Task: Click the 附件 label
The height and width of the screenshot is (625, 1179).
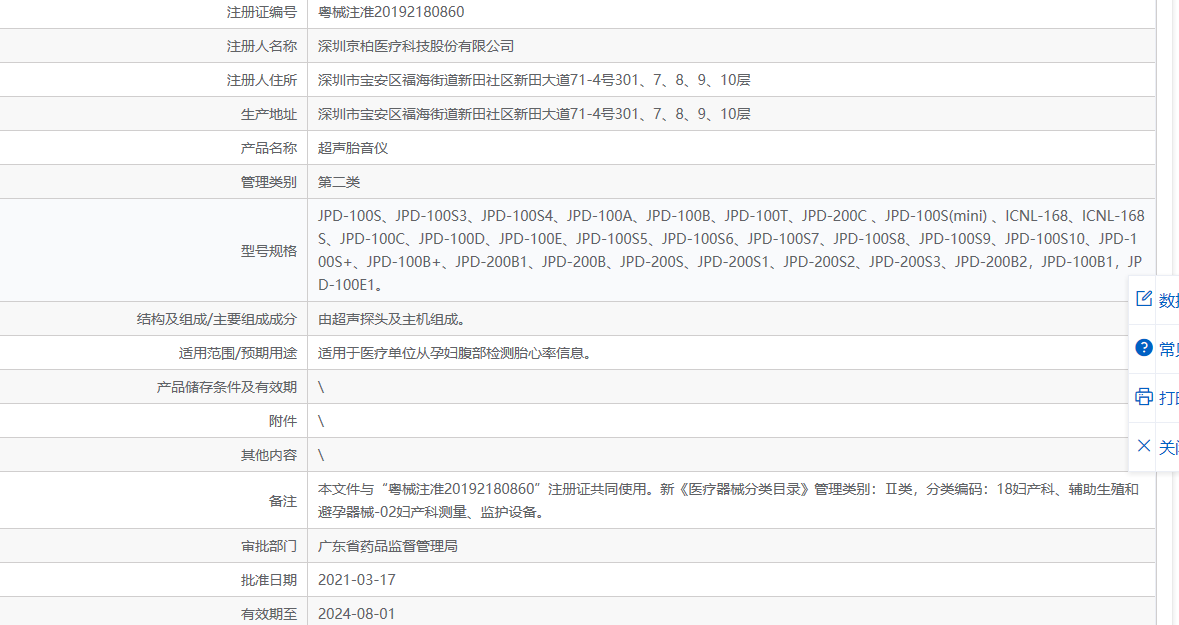Action: tap(283, 421)
